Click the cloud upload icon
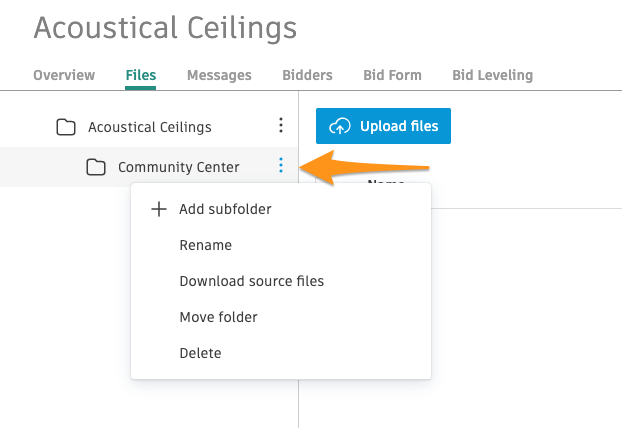This screenshot has width=622, height=428. click(340, 126)
